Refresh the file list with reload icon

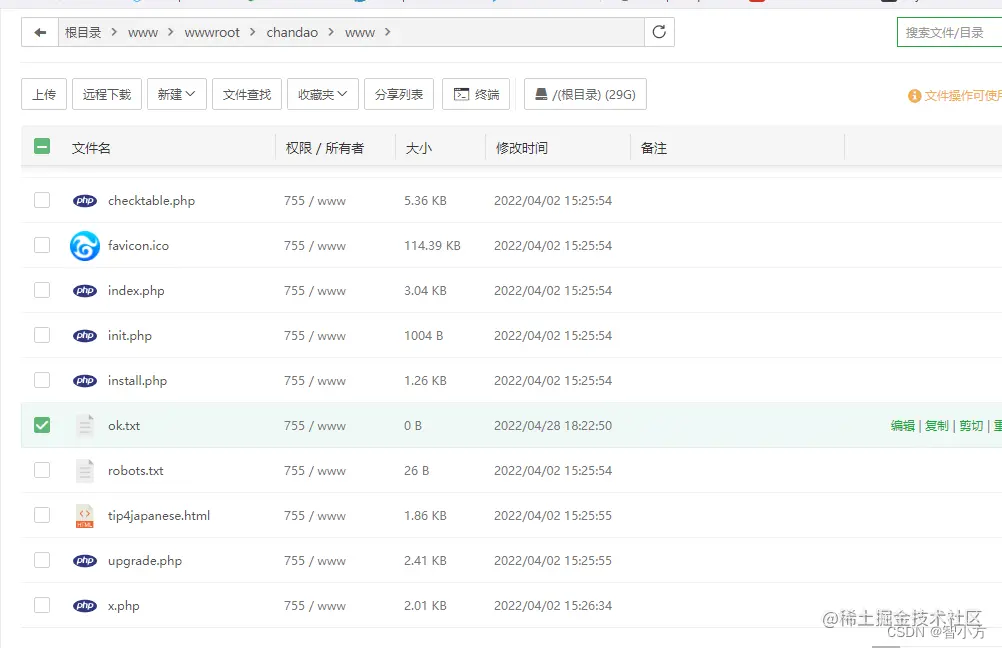click(x=659, y=32)
